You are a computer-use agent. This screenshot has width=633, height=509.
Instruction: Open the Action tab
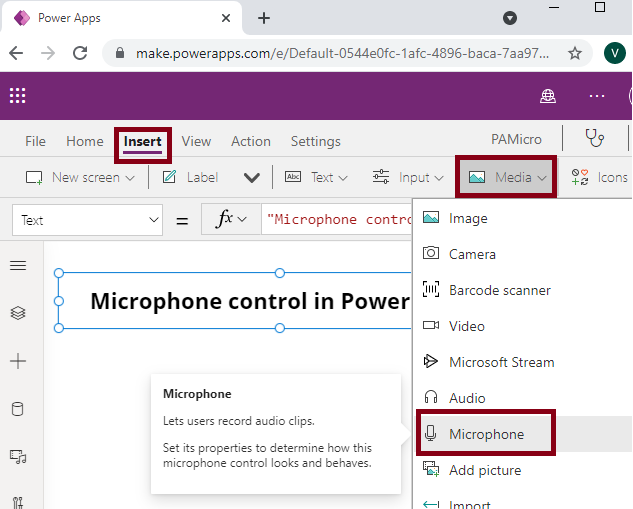251,141
